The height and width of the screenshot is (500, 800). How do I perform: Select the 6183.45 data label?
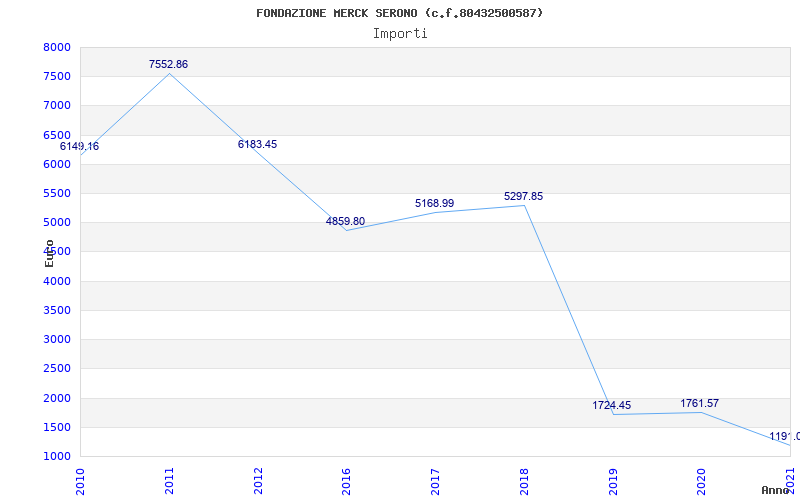[x=258, y=144]
